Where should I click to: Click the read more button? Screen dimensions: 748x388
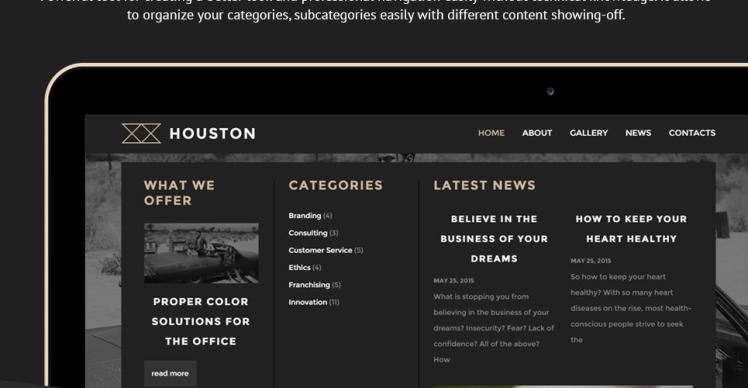(x=170, y=373)
